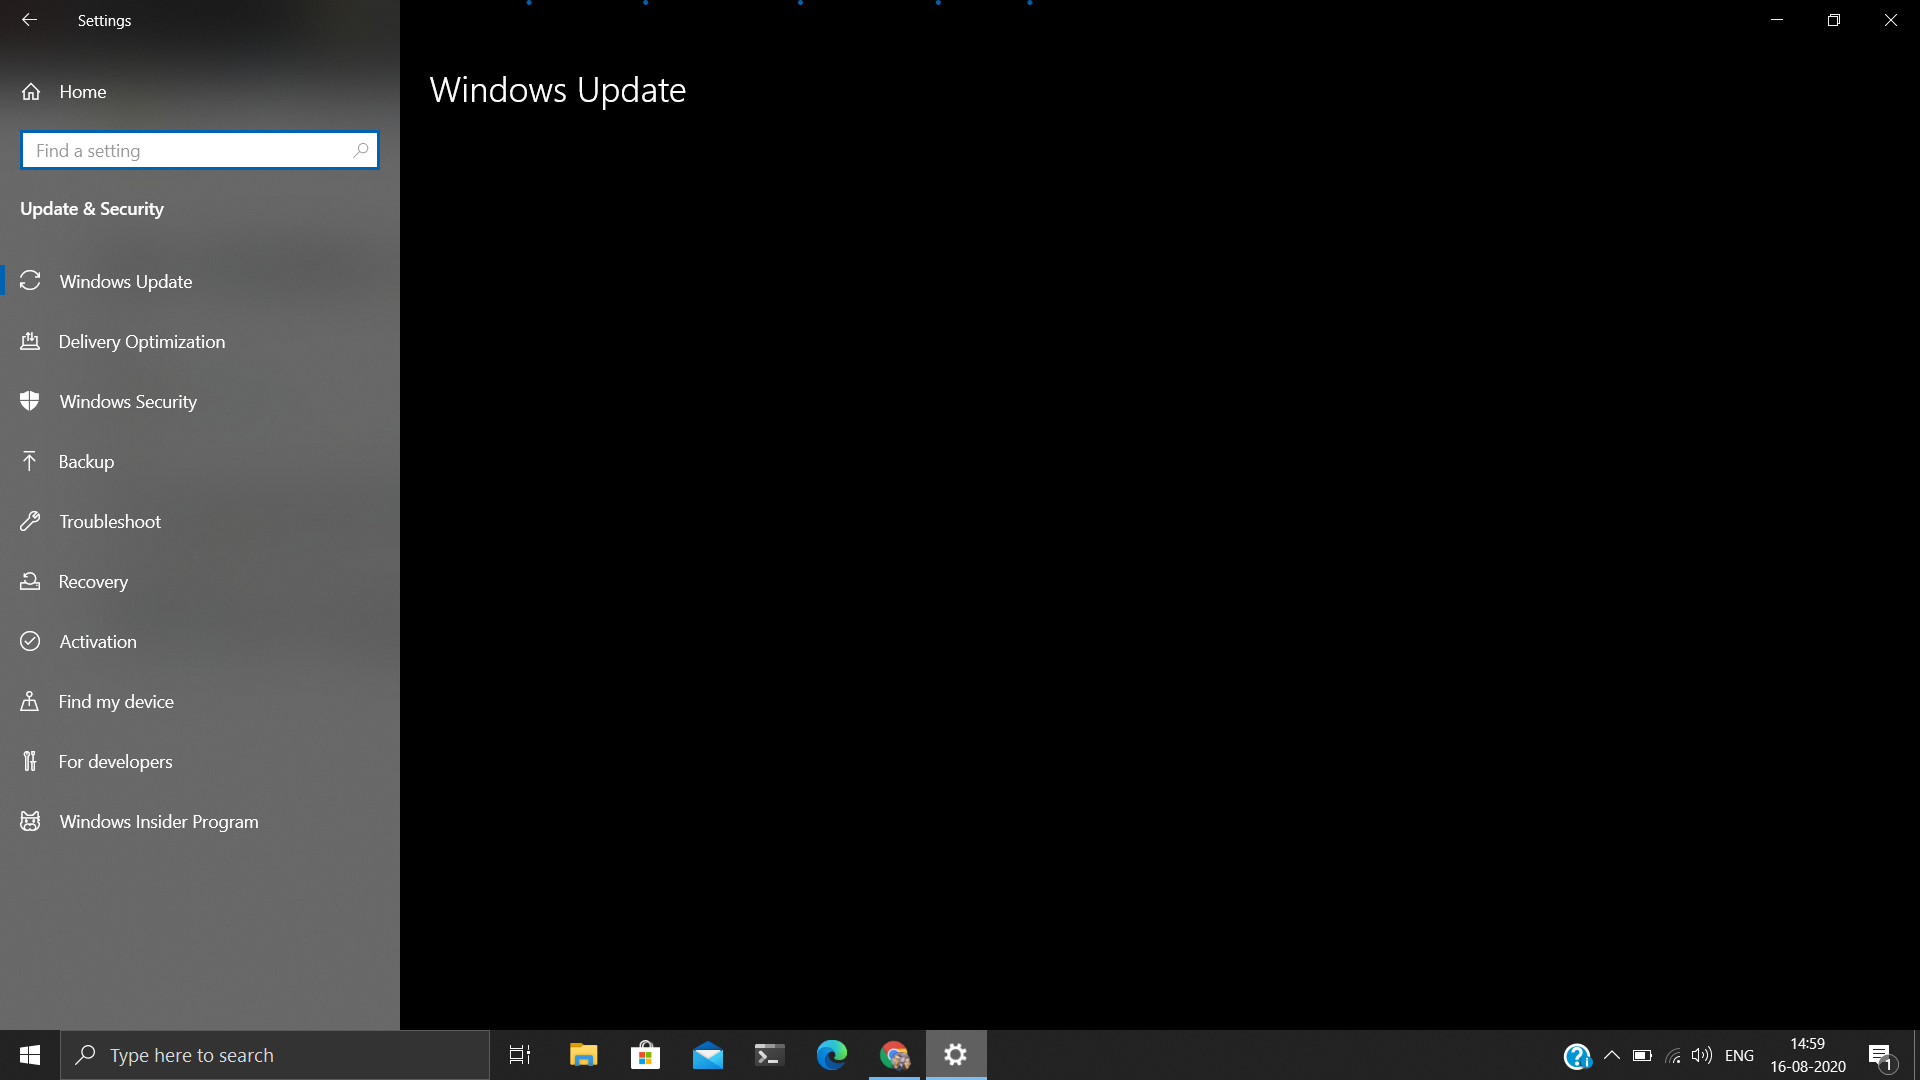Close the Settings window
This screenshot has width=1920, height=1080.
(x=1891, y=20)
